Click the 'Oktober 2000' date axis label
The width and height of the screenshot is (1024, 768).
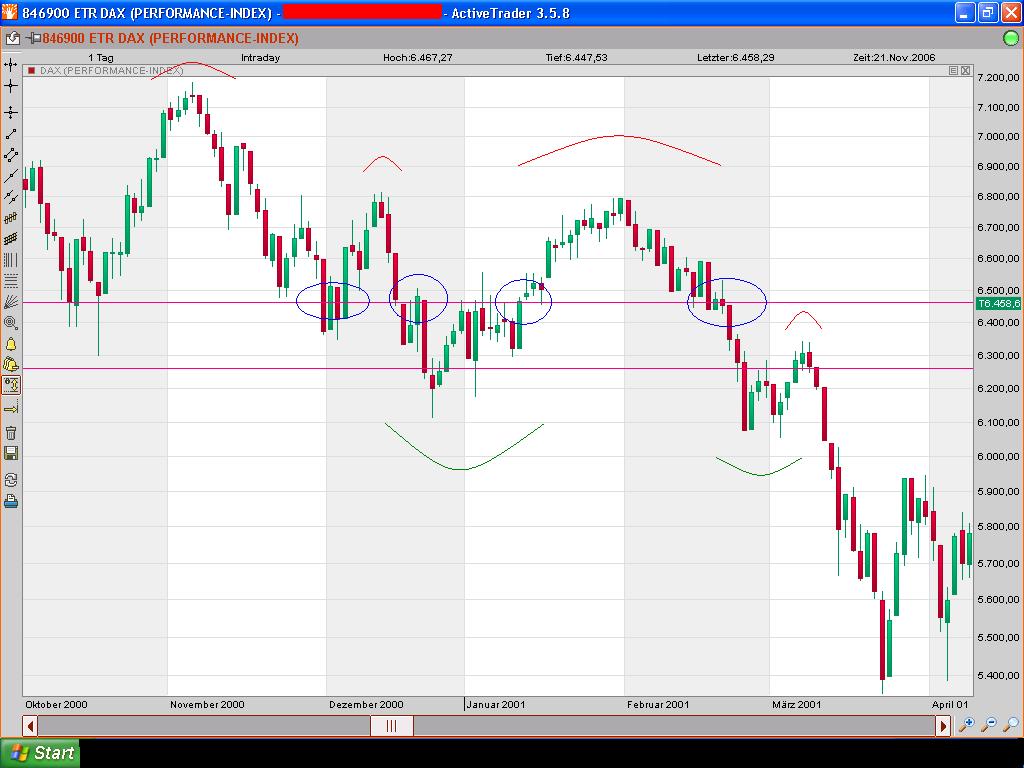pyautogui.click(x=56, y=705)
